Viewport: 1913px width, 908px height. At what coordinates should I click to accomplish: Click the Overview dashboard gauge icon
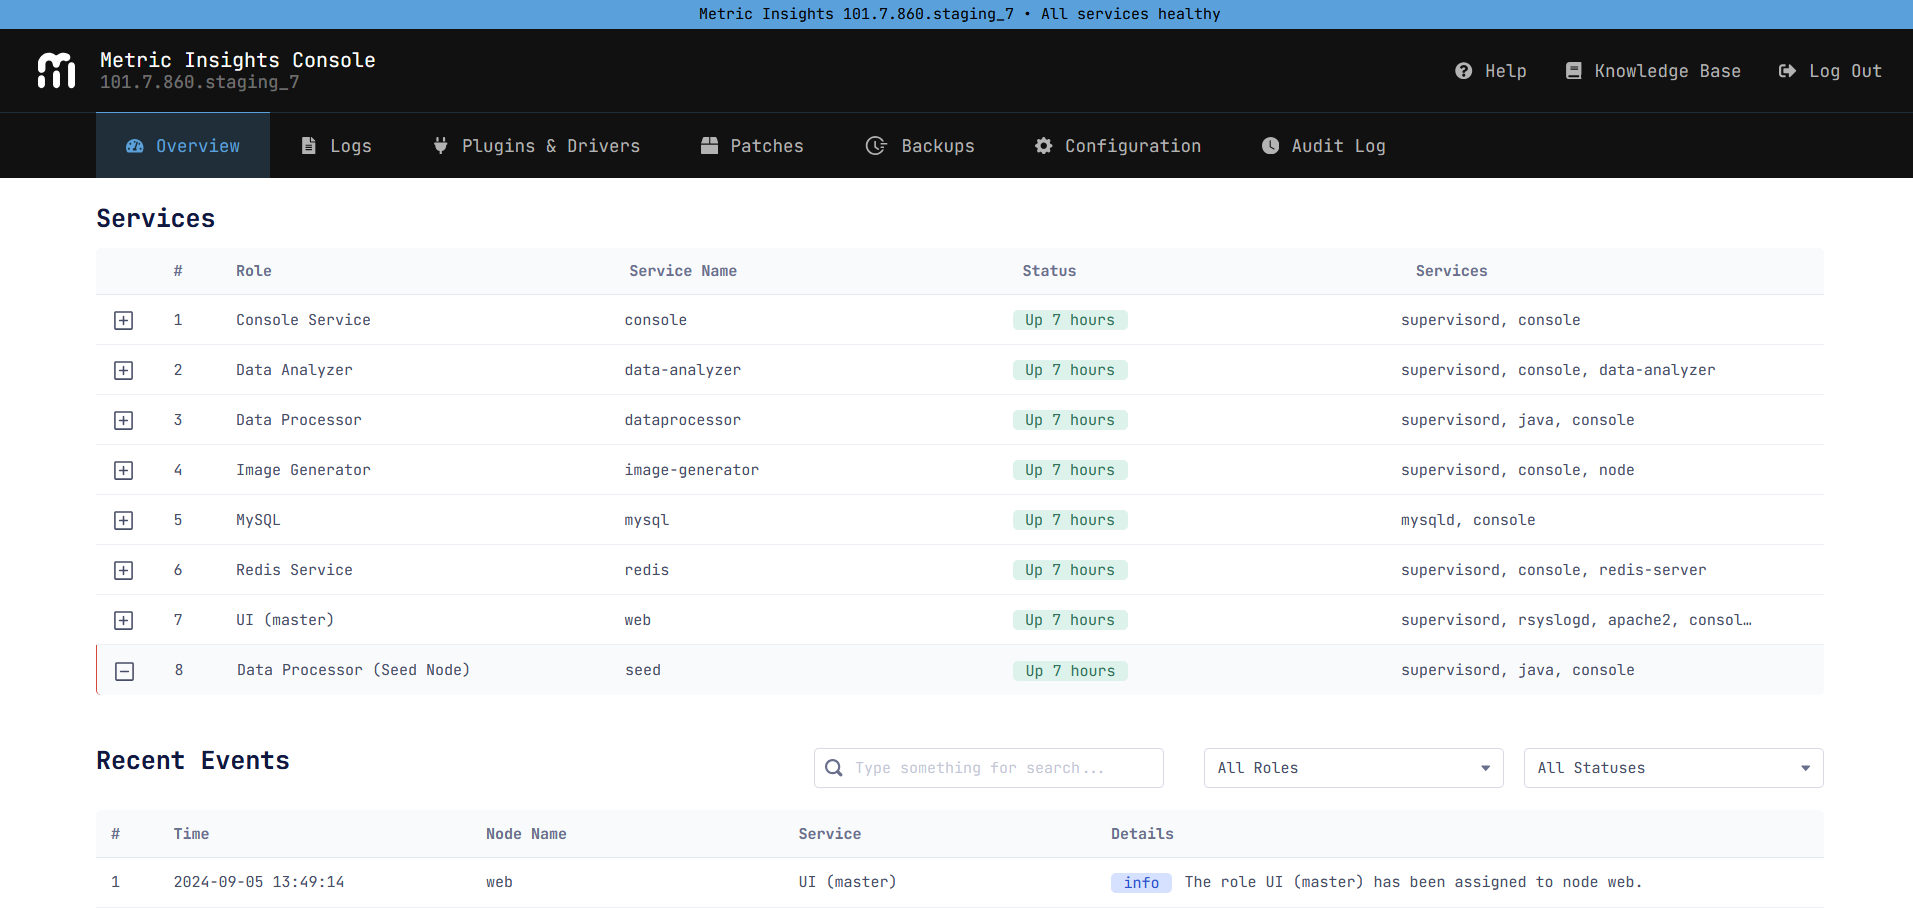tap(135, 146)
